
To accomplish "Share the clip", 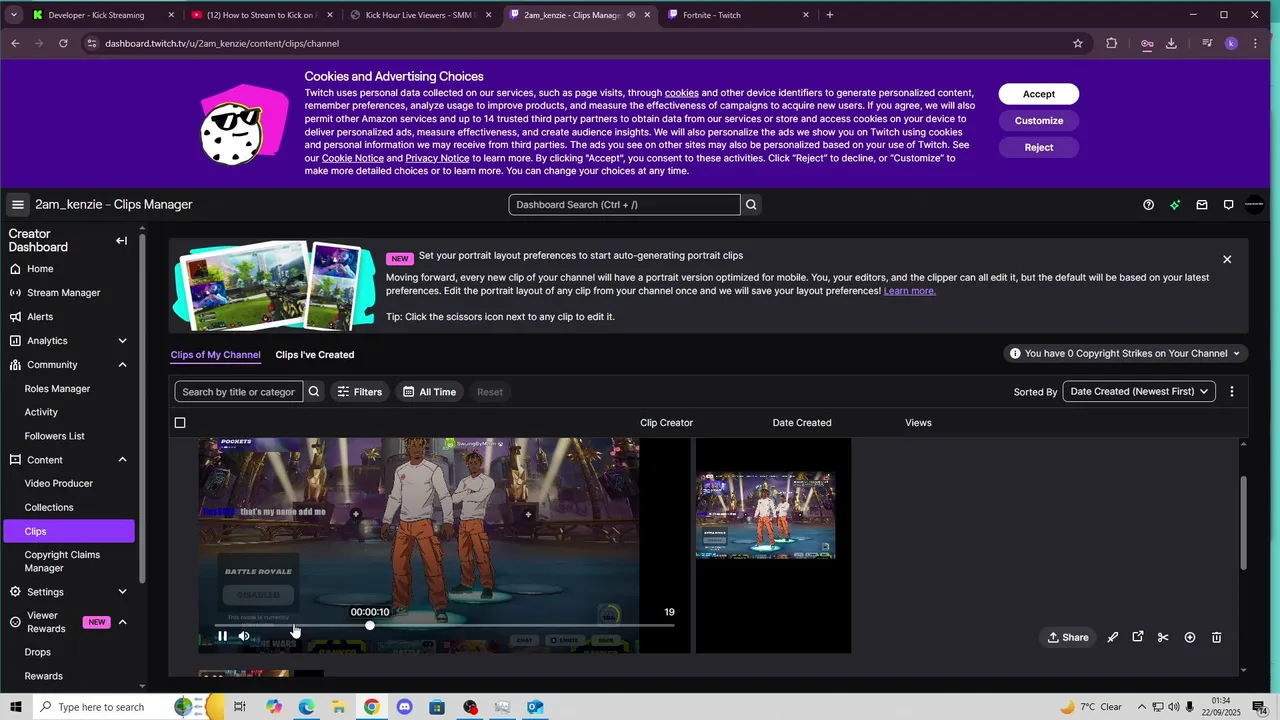I will [1068, 637].
